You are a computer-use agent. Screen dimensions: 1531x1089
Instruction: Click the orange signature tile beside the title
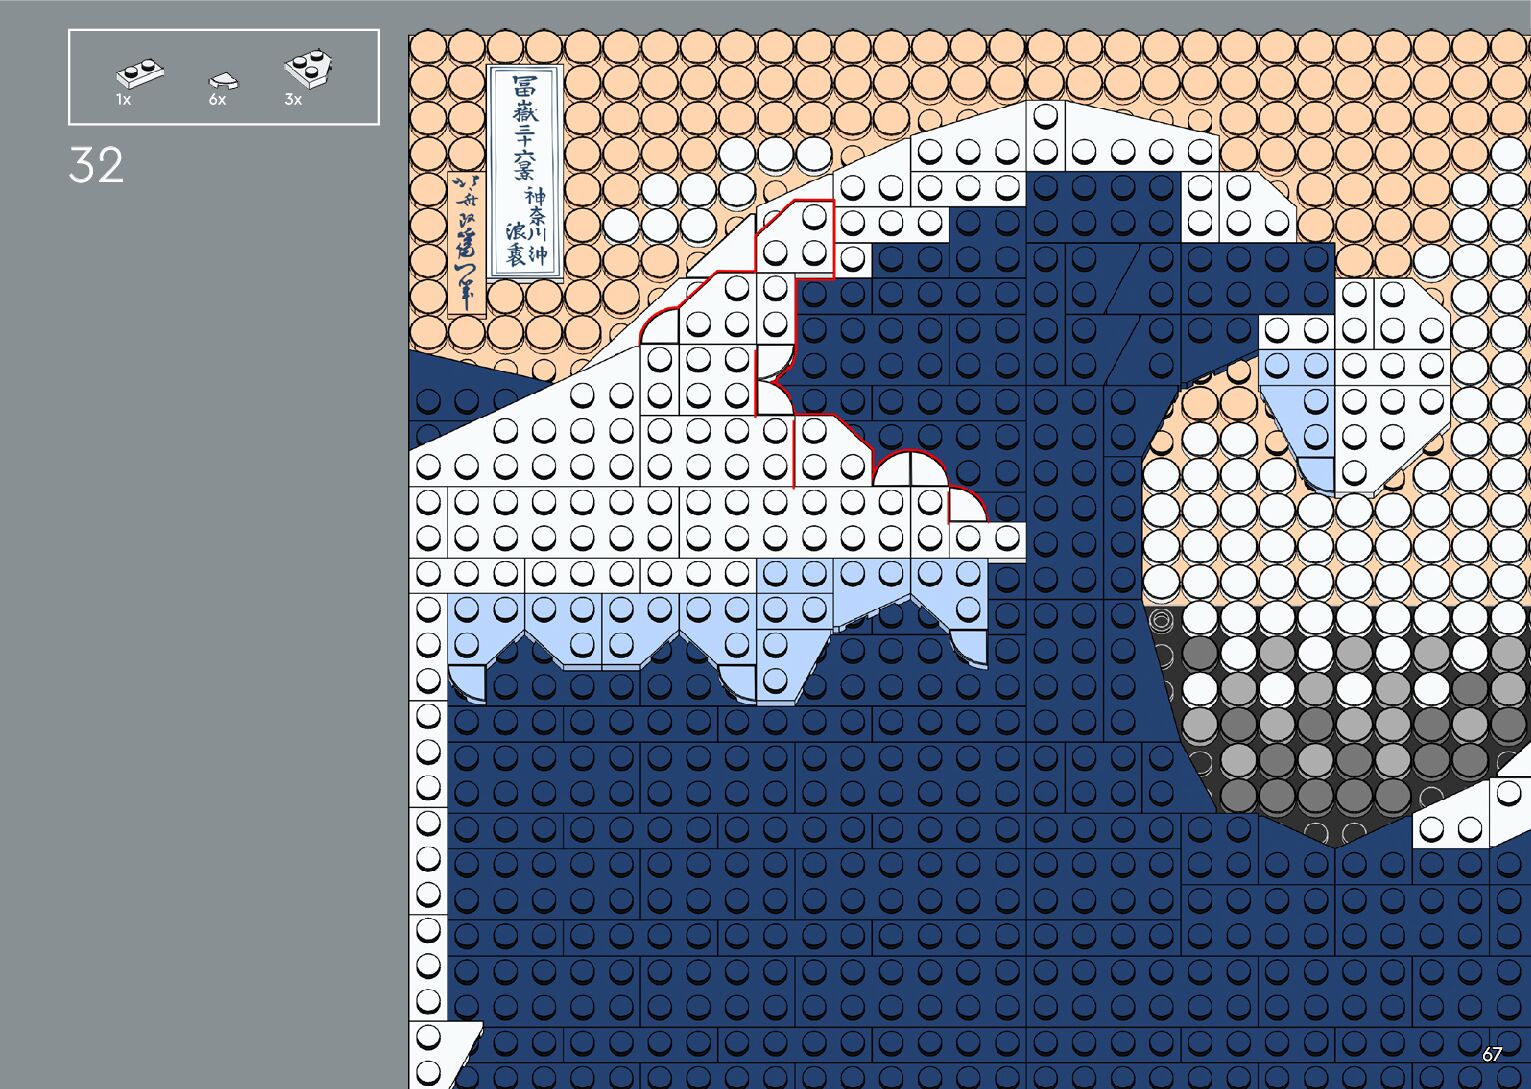pyautogui.click(x=465, y=243)
